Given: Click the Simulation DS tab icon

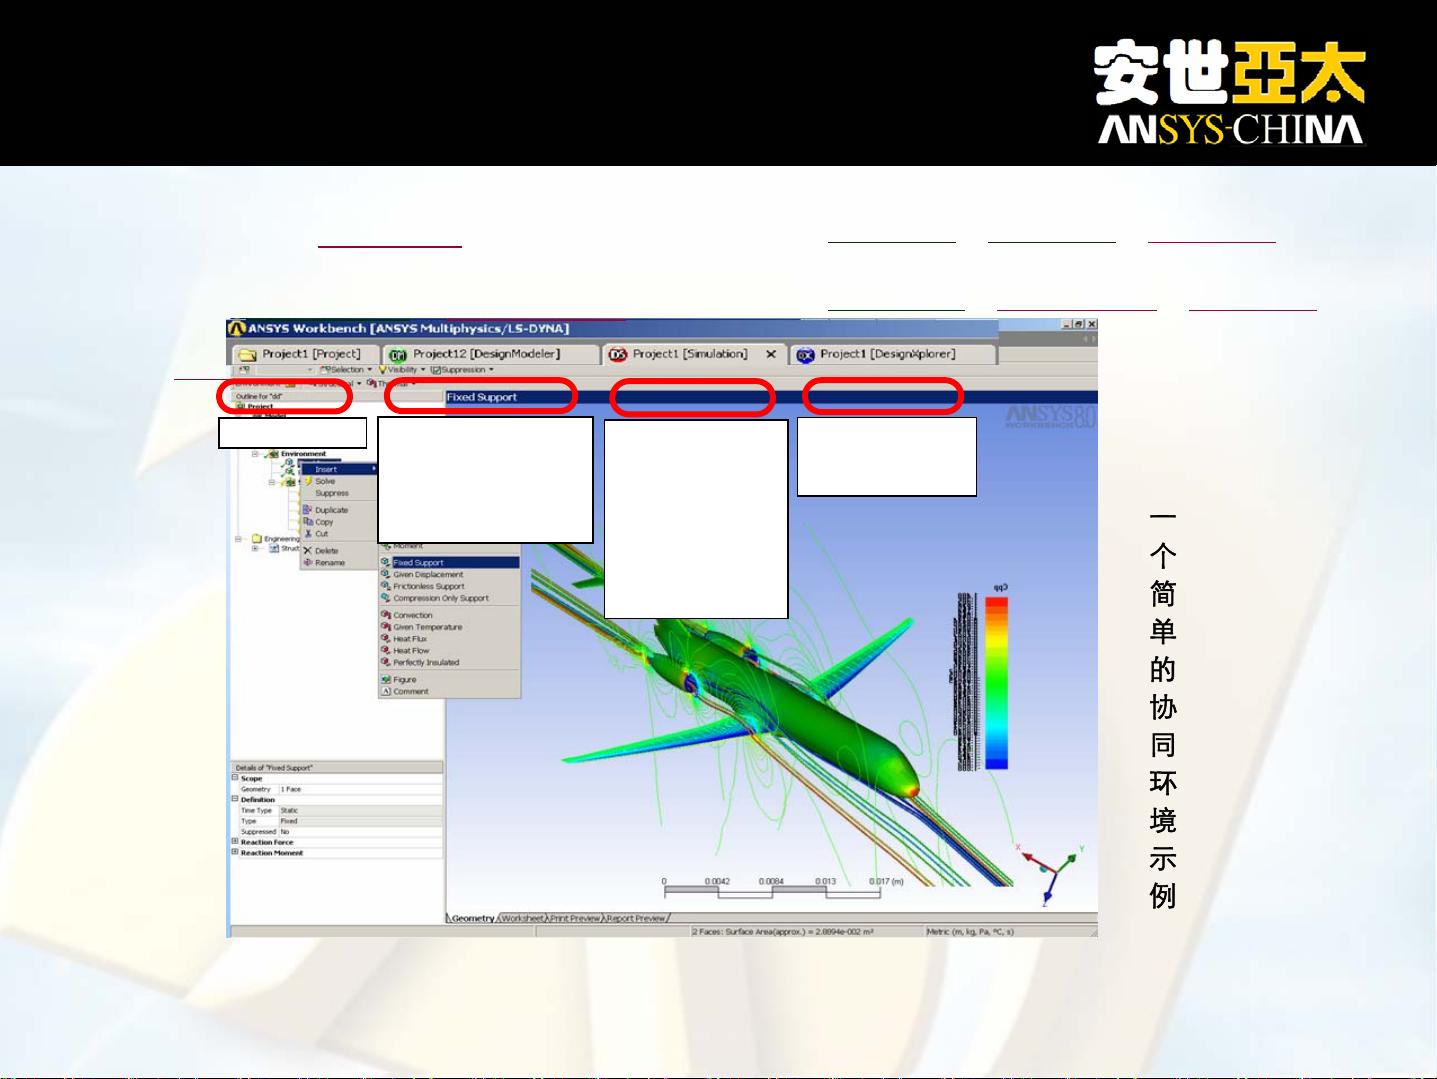Looking at the screenshot, I should click(x=617, y=355).
